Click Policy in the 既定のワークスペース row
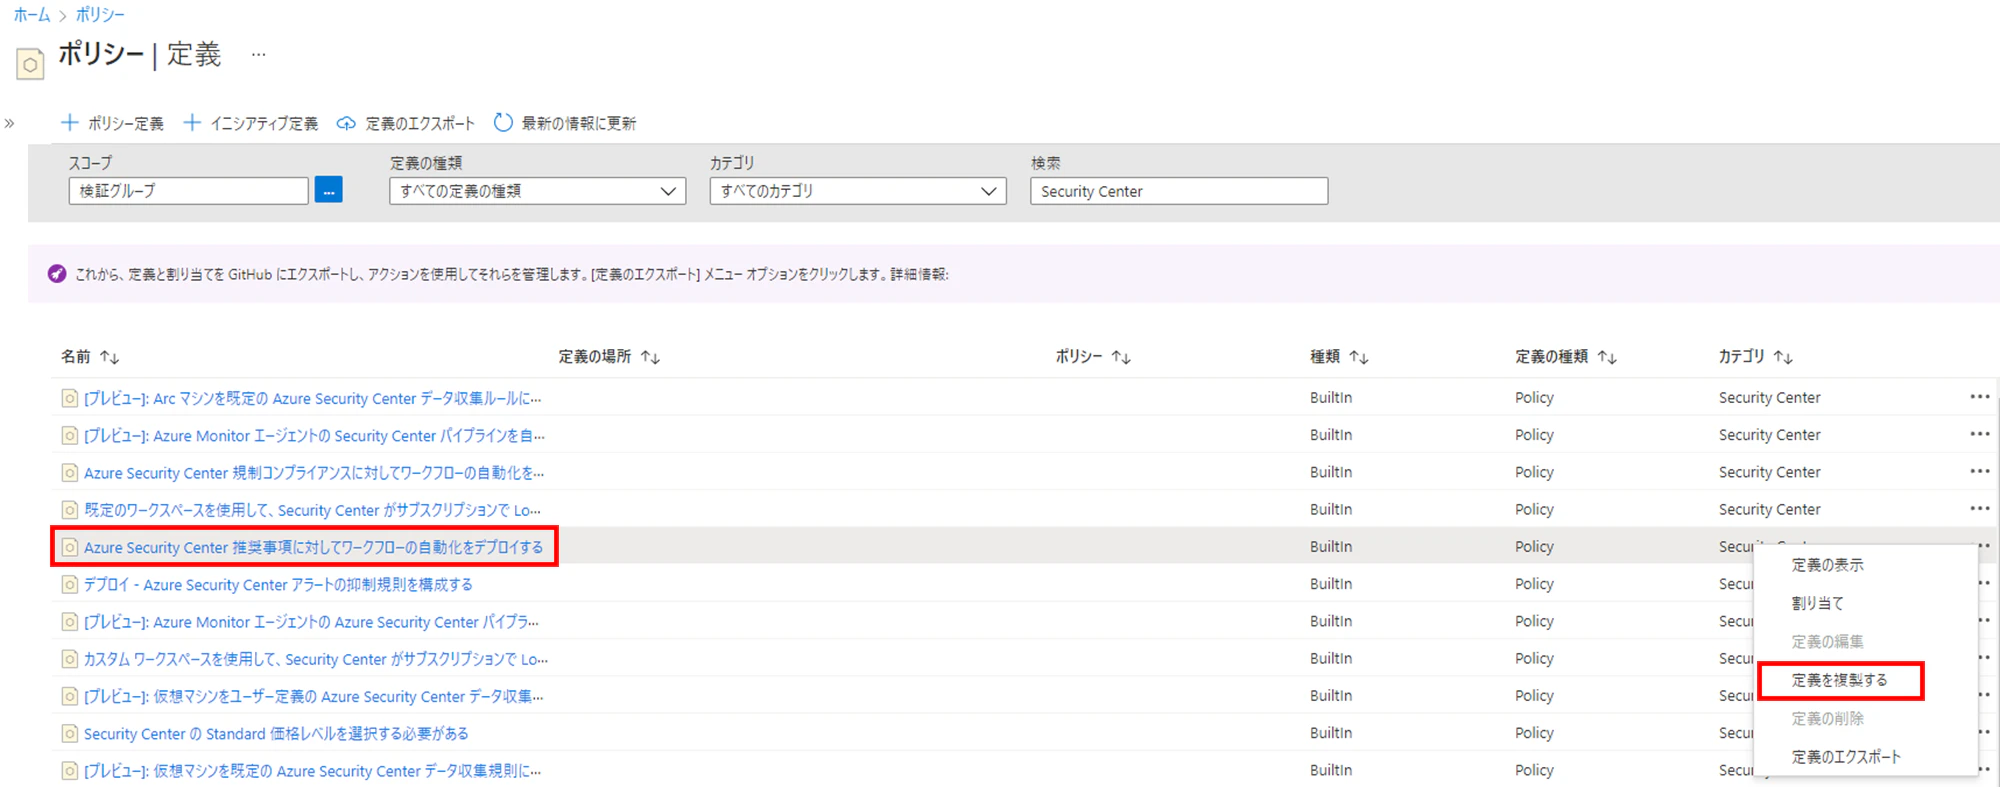Screen dimensions: 2000x787 click(x=1534, y=509)
